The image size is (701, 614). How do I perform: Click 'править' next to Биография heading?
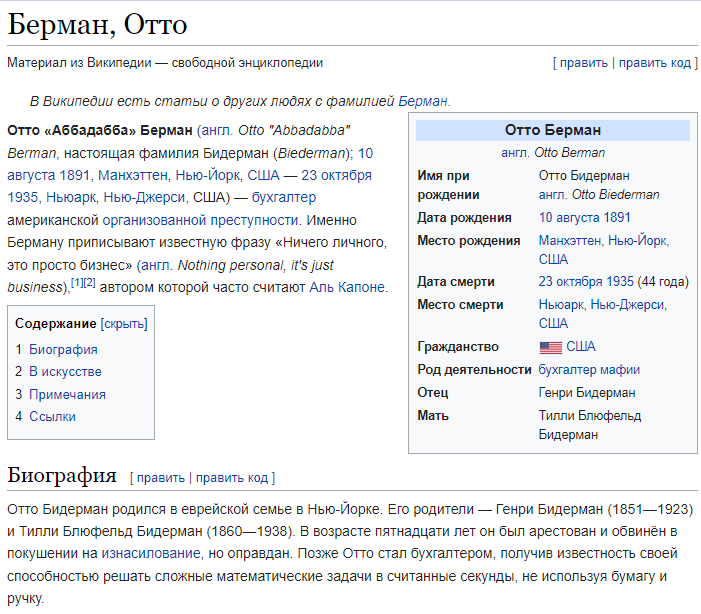(160, 478)
